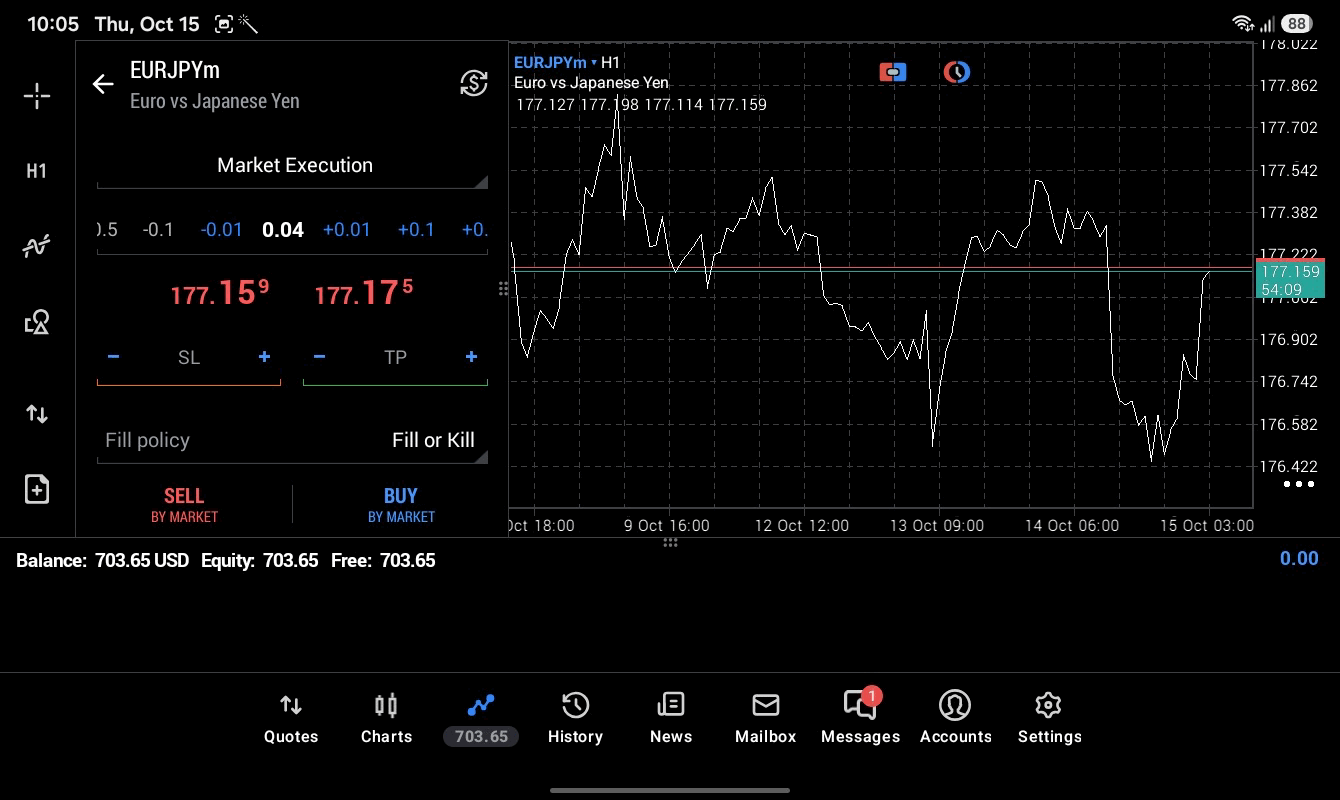Tap the red chart overlay icon

(893, 72)
